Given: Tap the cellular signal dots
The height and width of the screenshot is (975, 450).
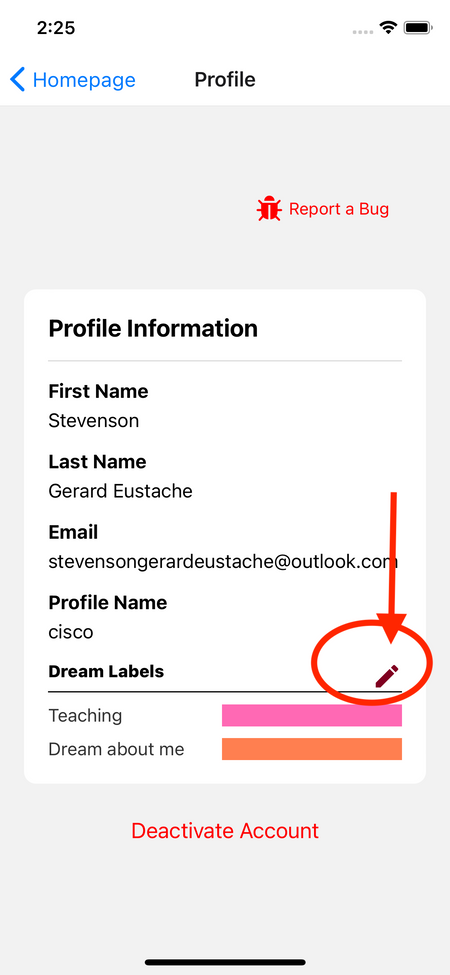Looking at the screenshot, I should (364, 31).
